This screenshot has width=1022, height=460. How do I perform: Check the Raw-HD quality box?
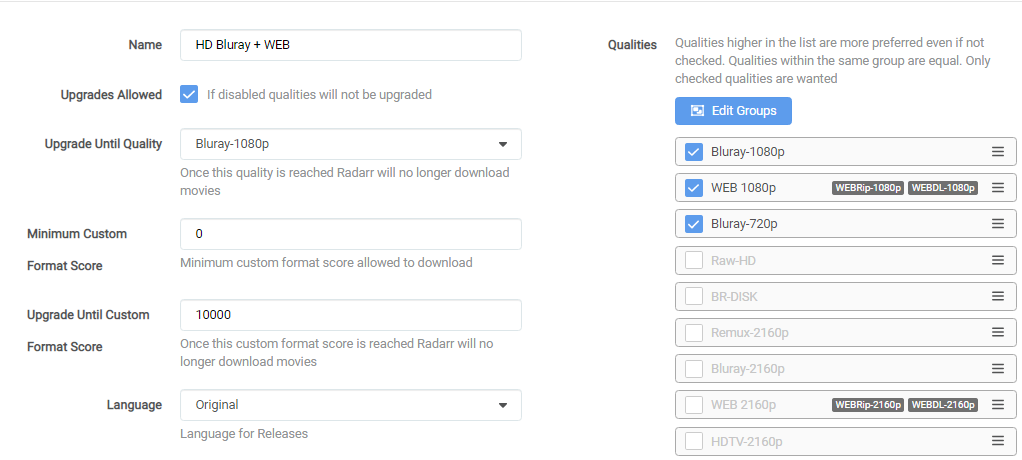click(694, 260)
